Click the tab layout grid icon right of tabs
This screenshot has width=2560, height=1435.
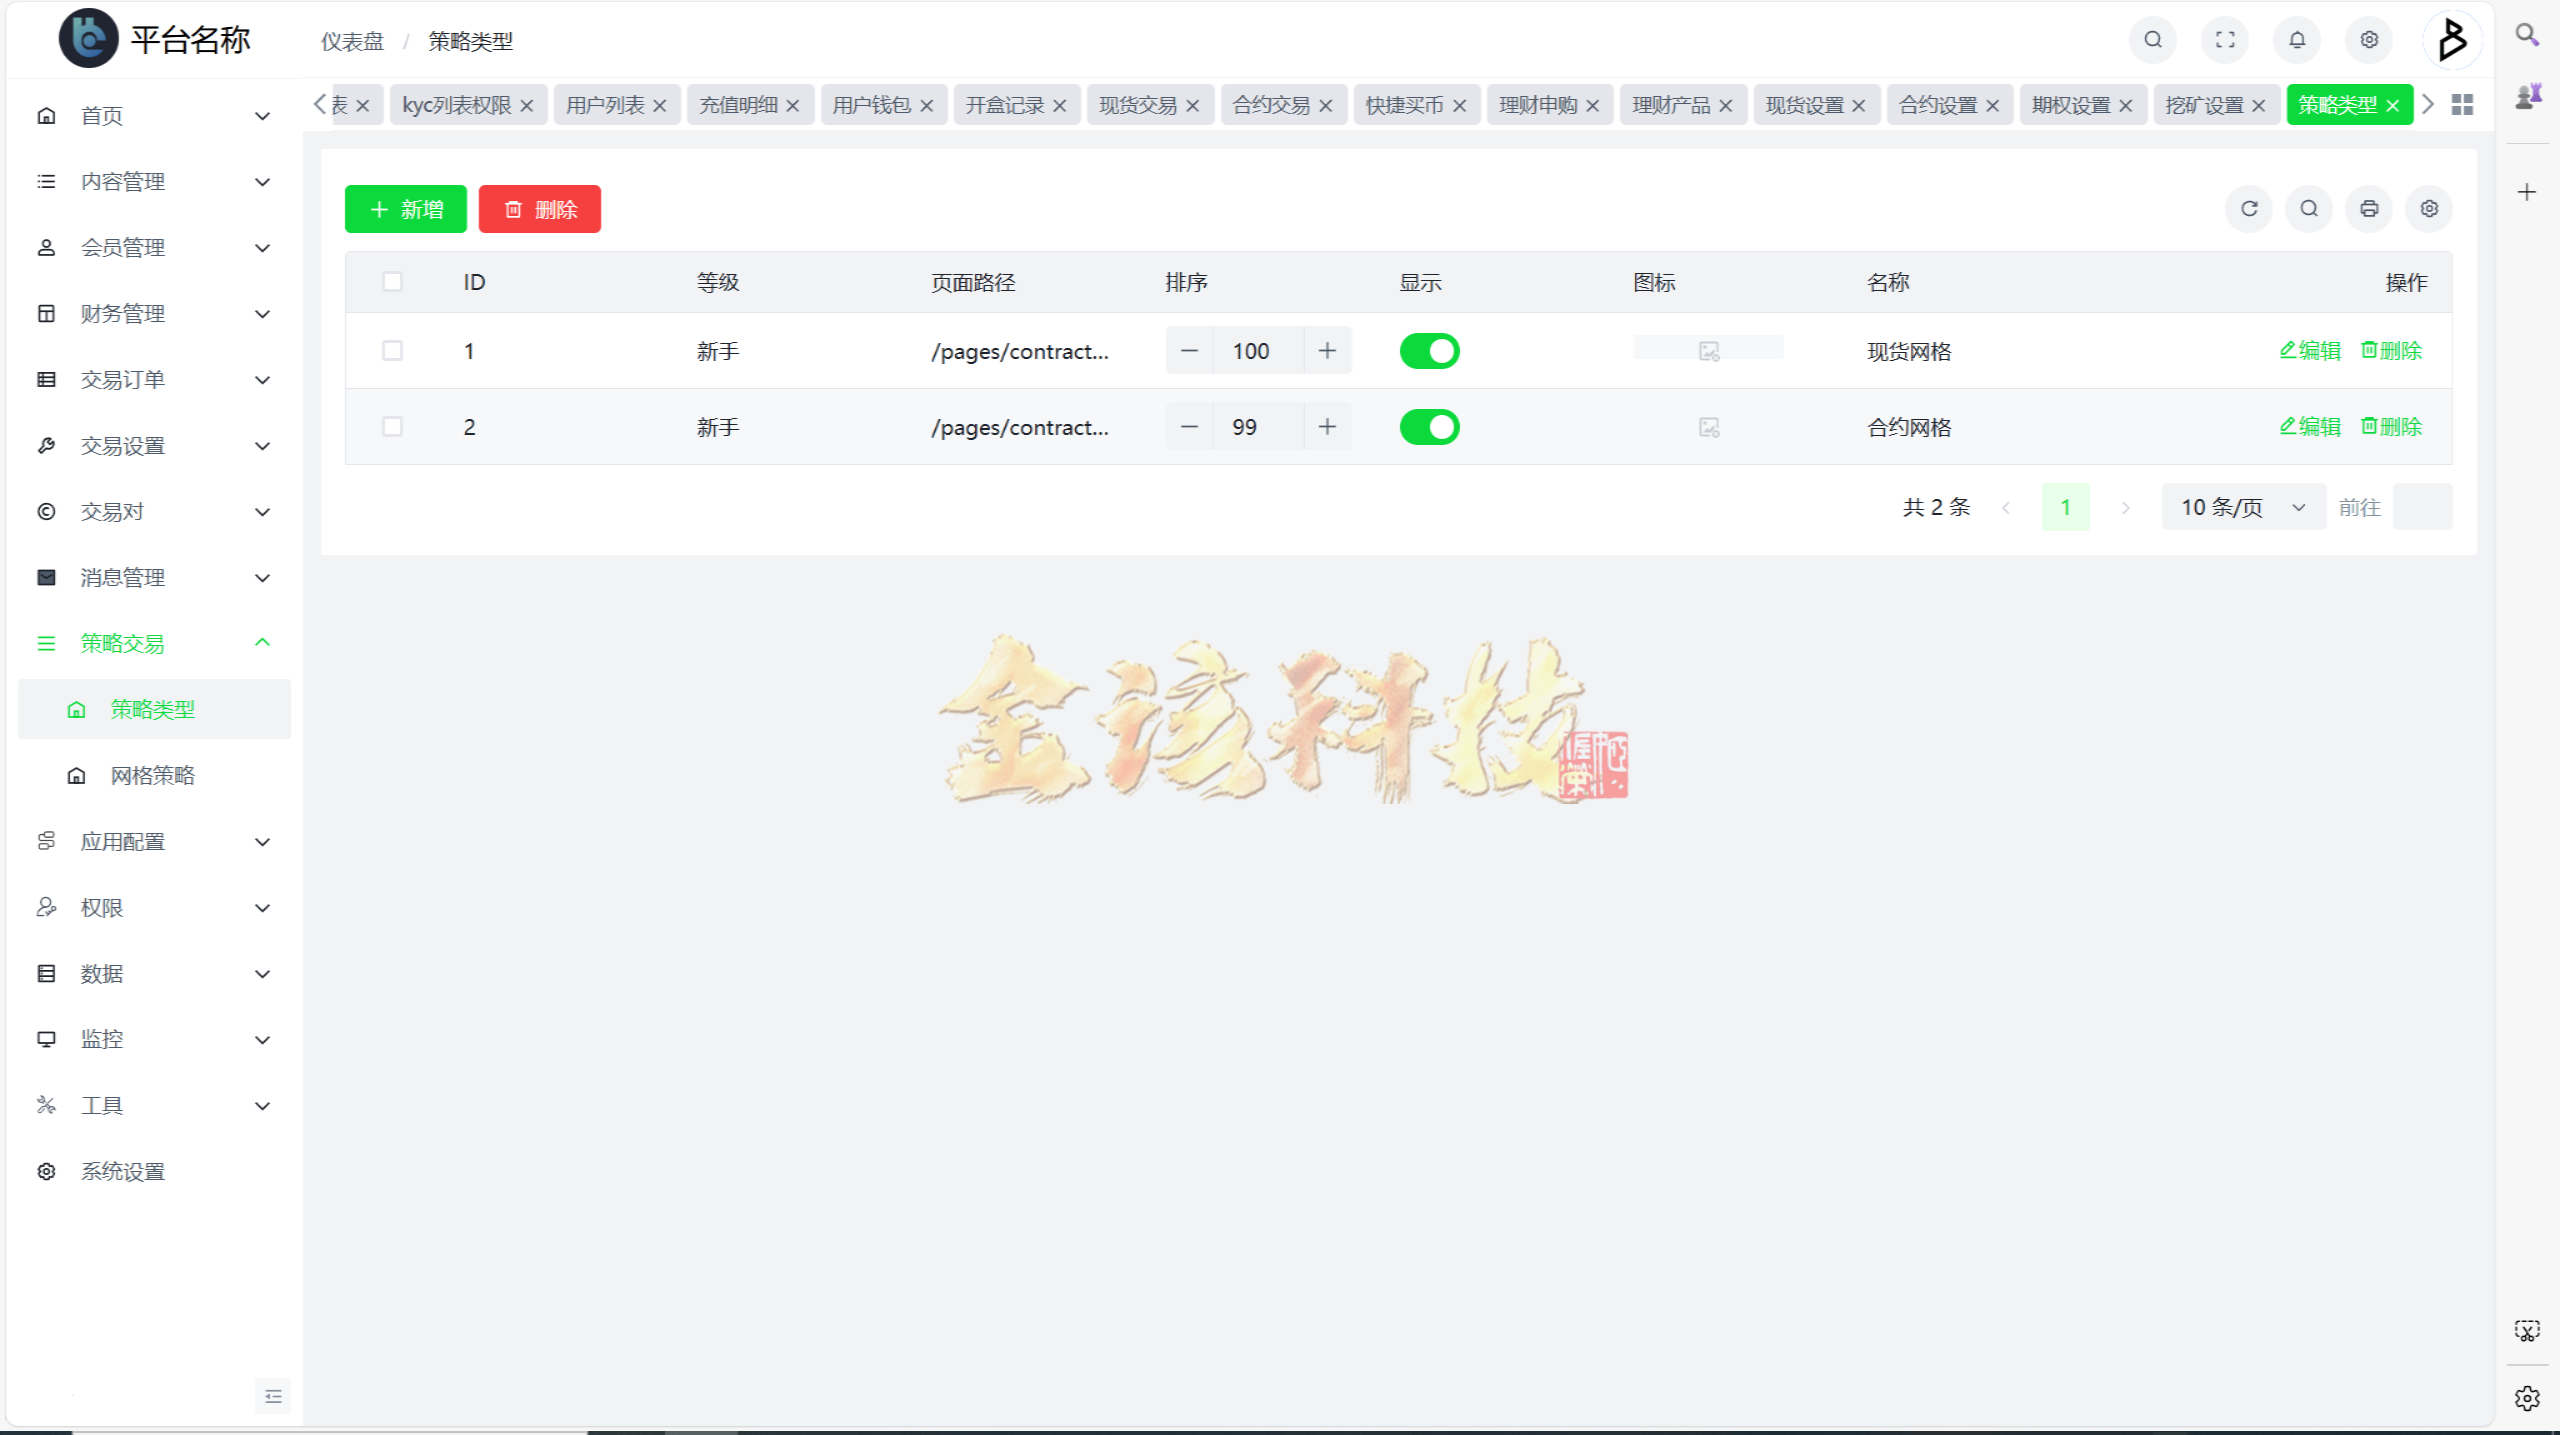tap(2462, 104)
